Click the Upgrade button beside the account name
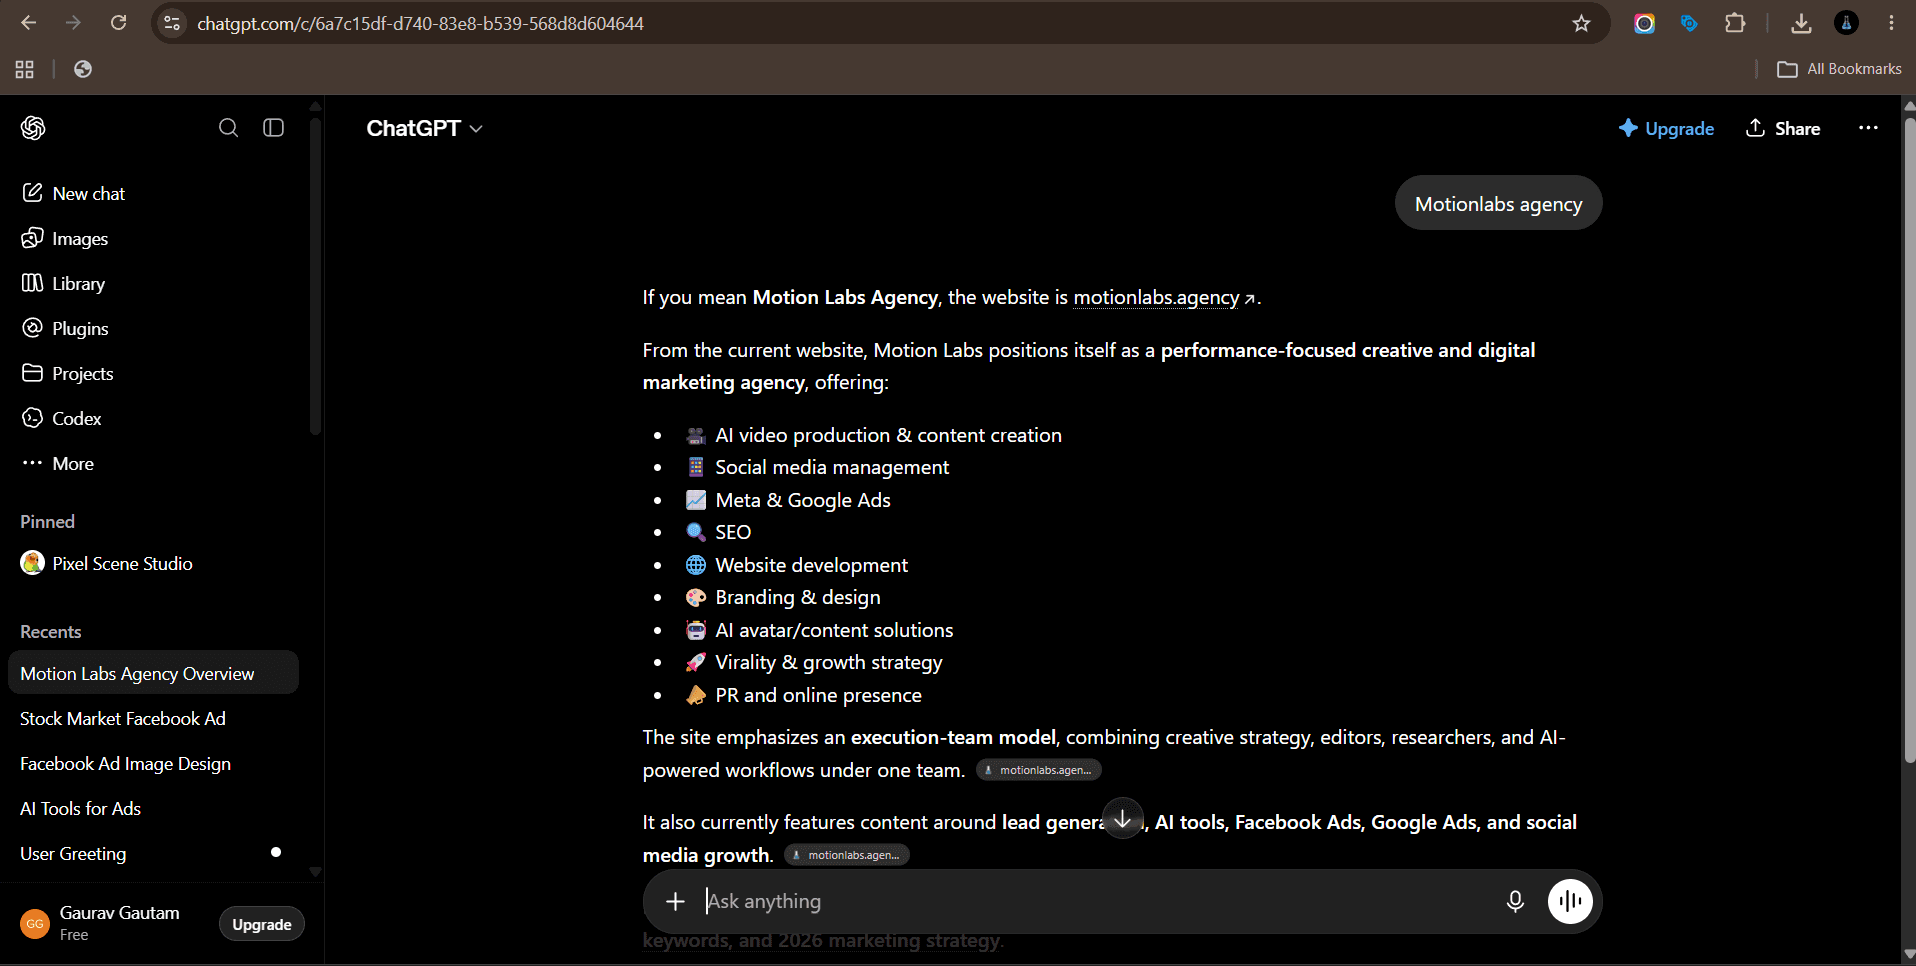1916x966 pixels. point(262,924)
